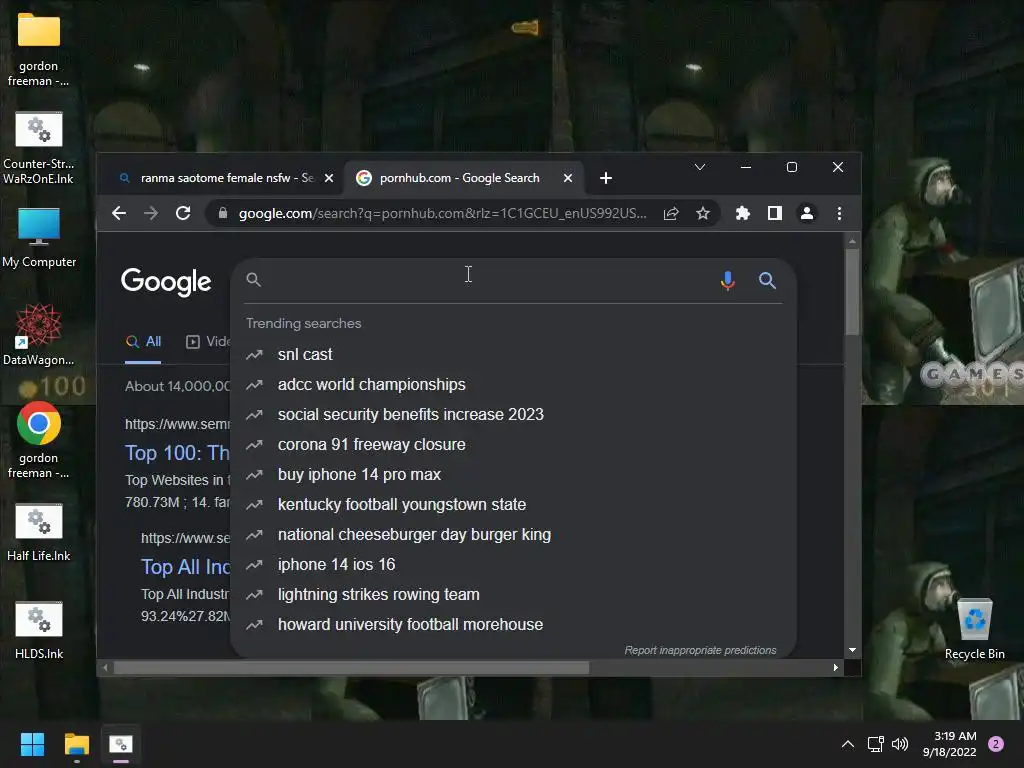Select the DataWagon desktop shortcut

coord(39,335)
